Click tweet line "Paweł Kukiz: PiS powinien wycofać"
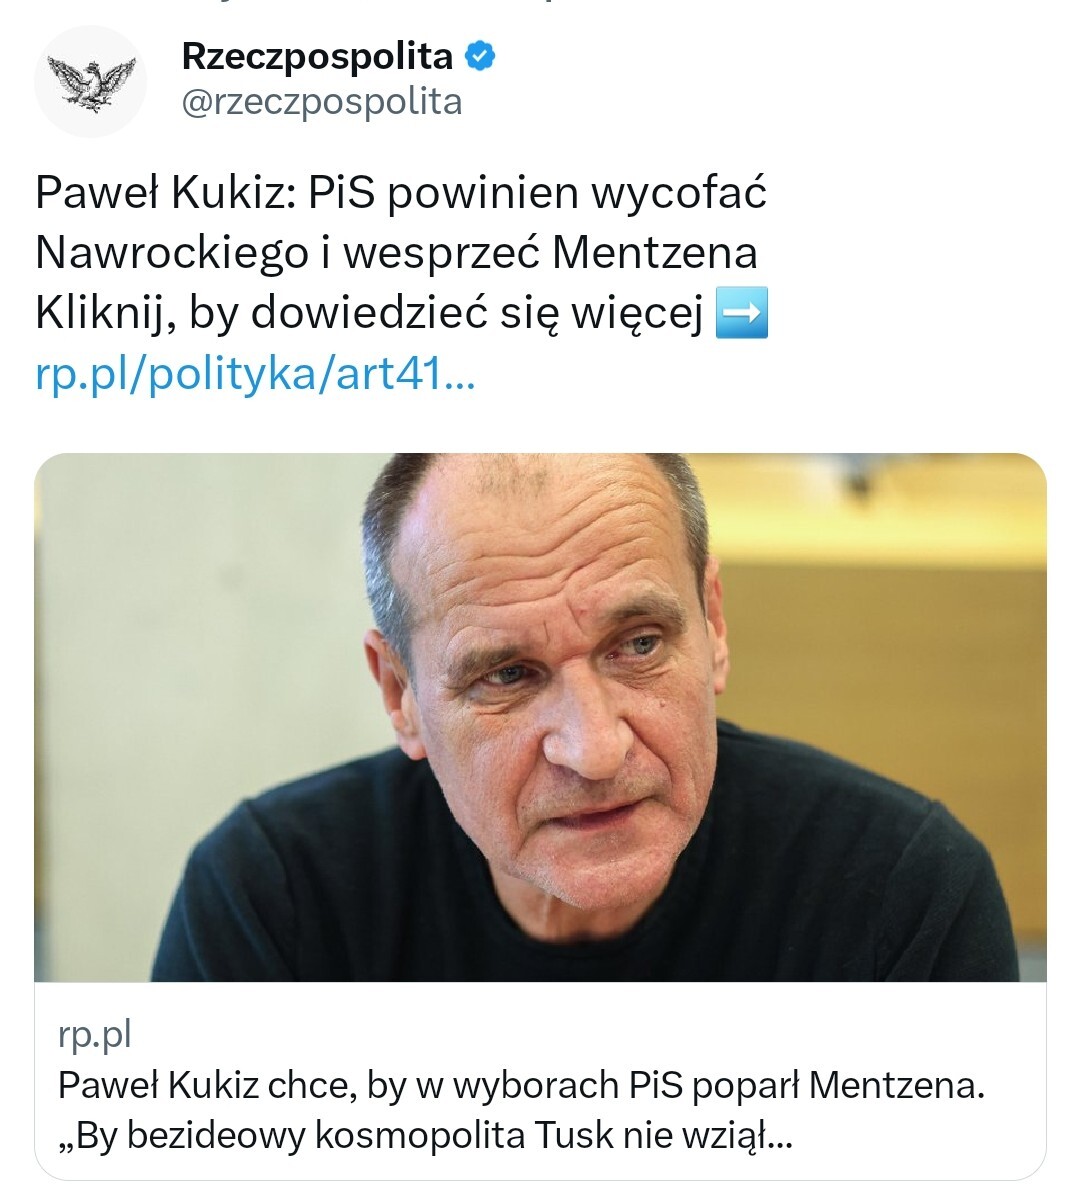Image resolution: width=1080 pixels, height=1198 pixels. 400,193
